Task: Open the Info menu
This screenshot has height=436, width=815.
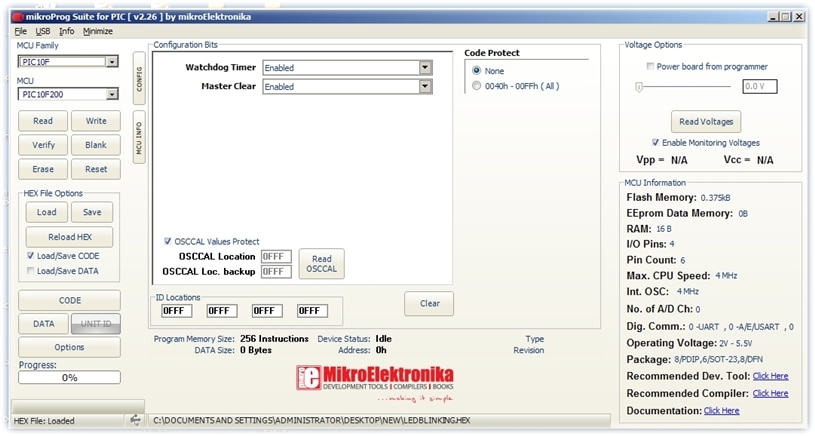Action: (67, 31)
